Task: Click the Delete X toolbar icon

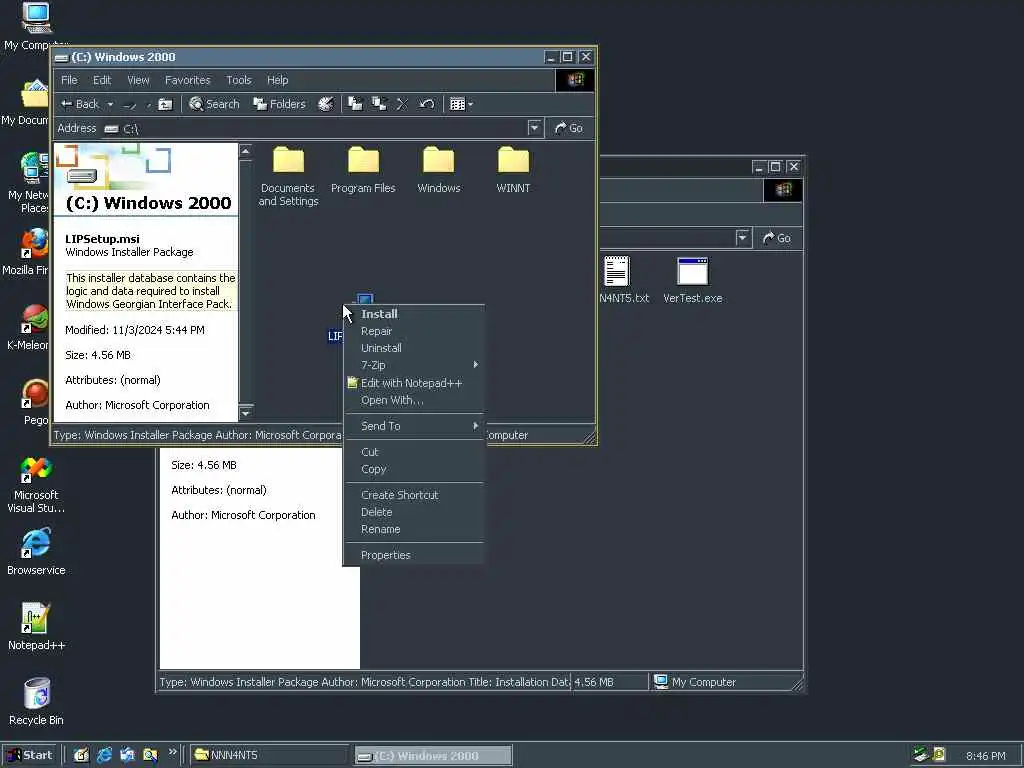Action: [x=402, y=104]
